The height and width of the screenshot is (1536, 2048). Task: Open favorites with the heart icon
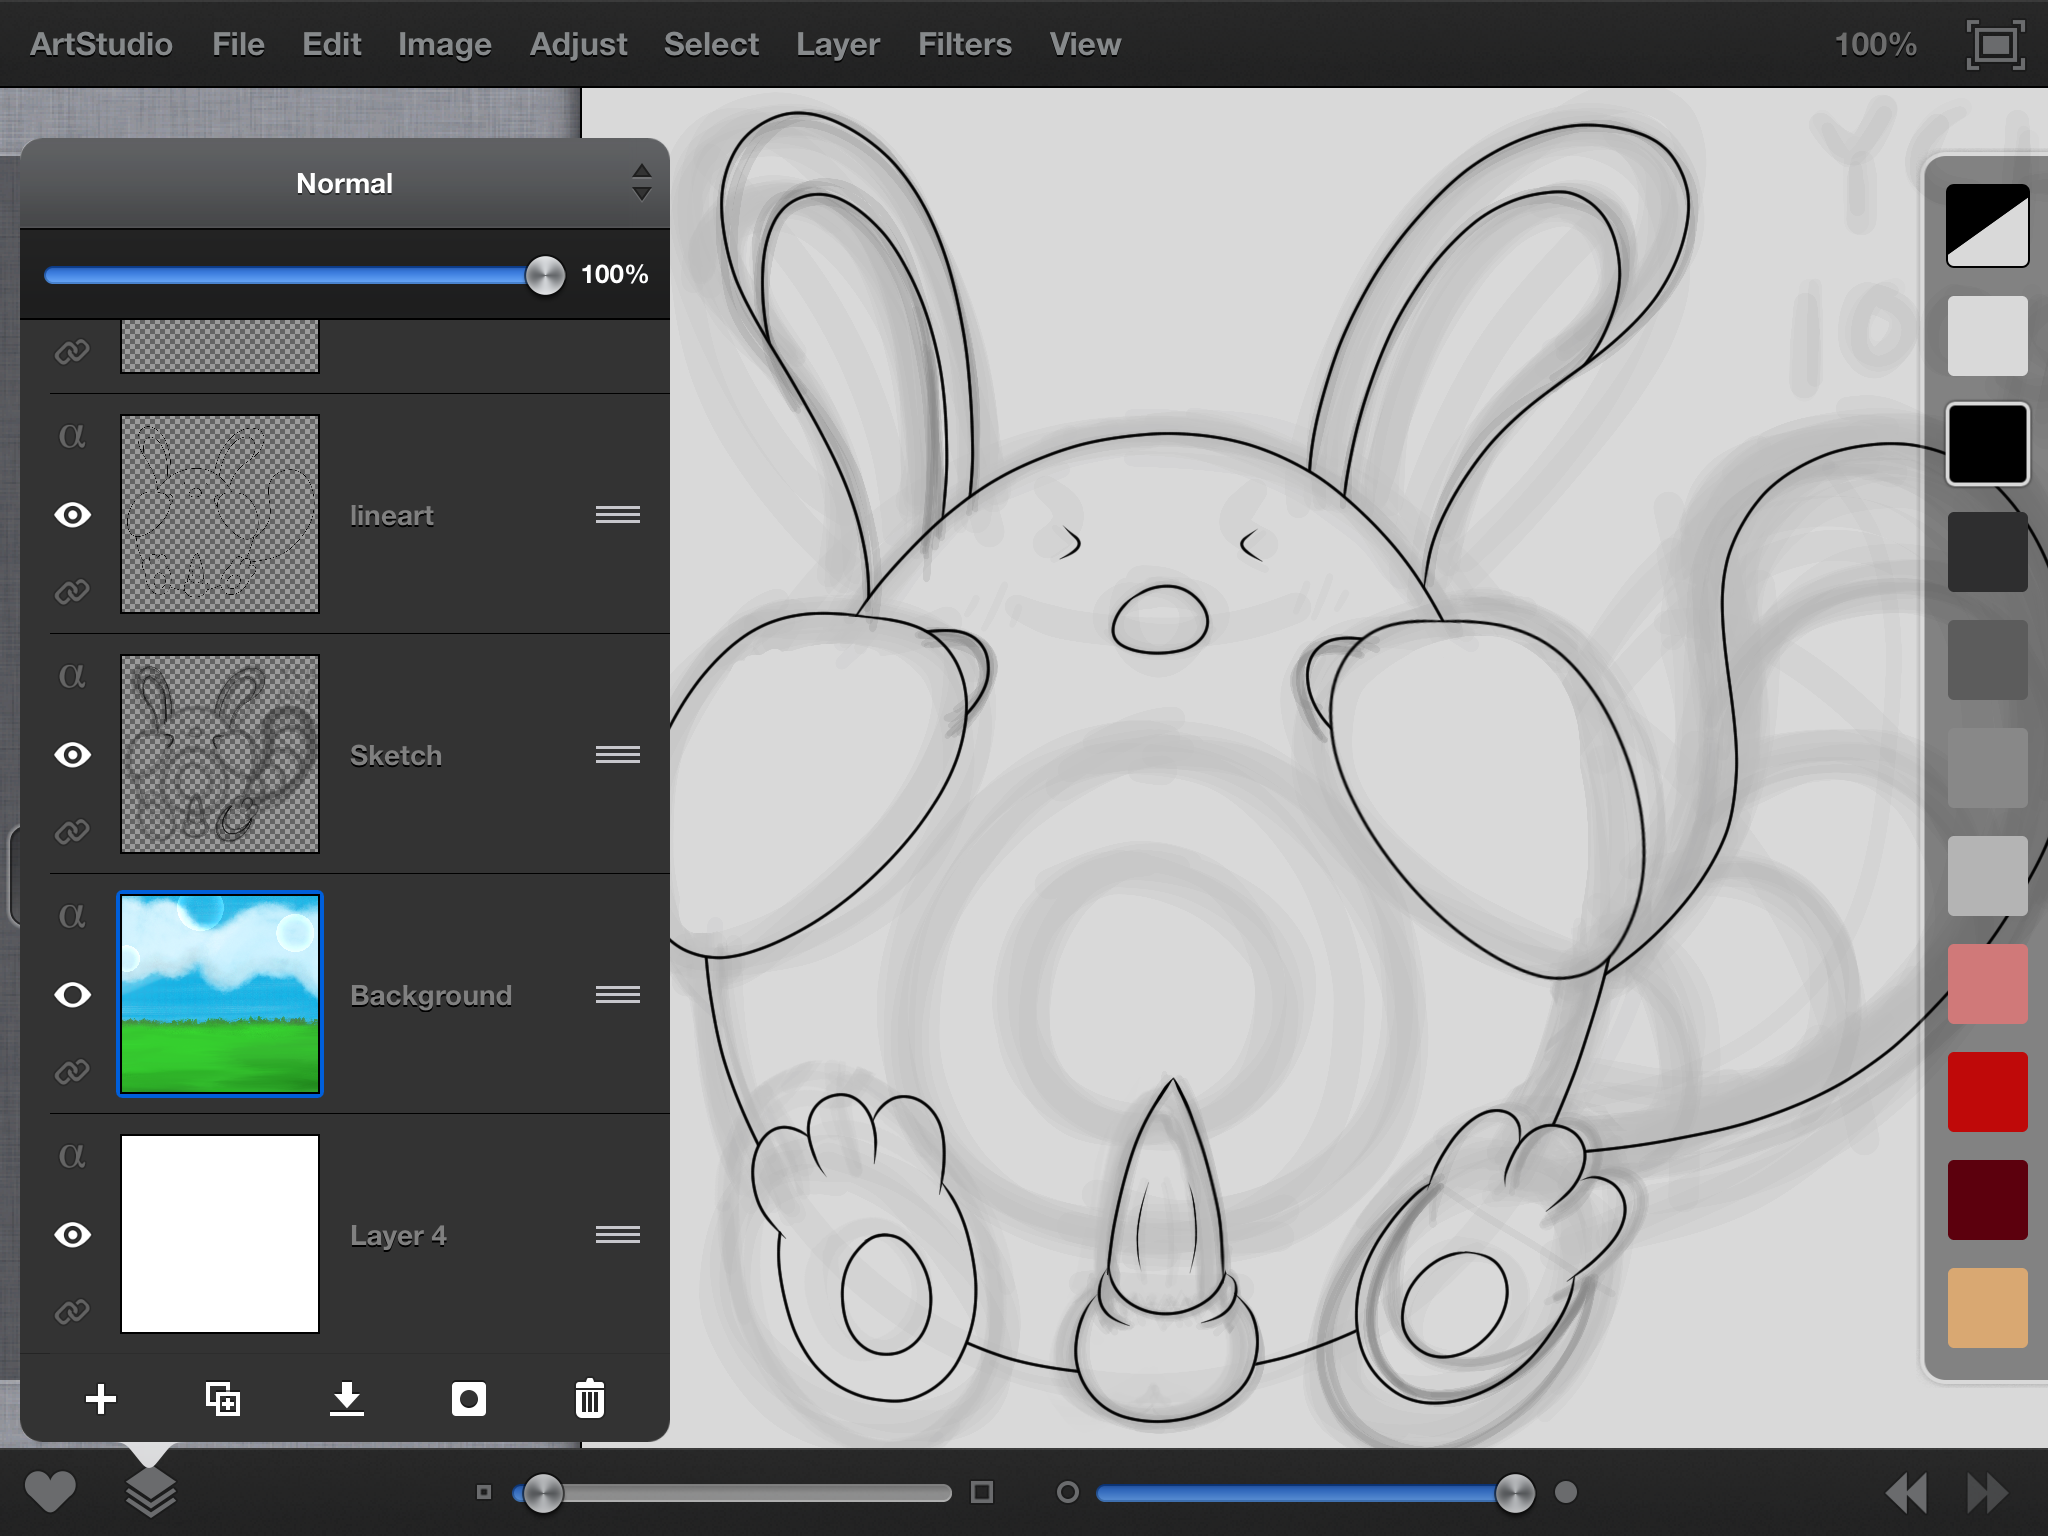(50, 1492)
